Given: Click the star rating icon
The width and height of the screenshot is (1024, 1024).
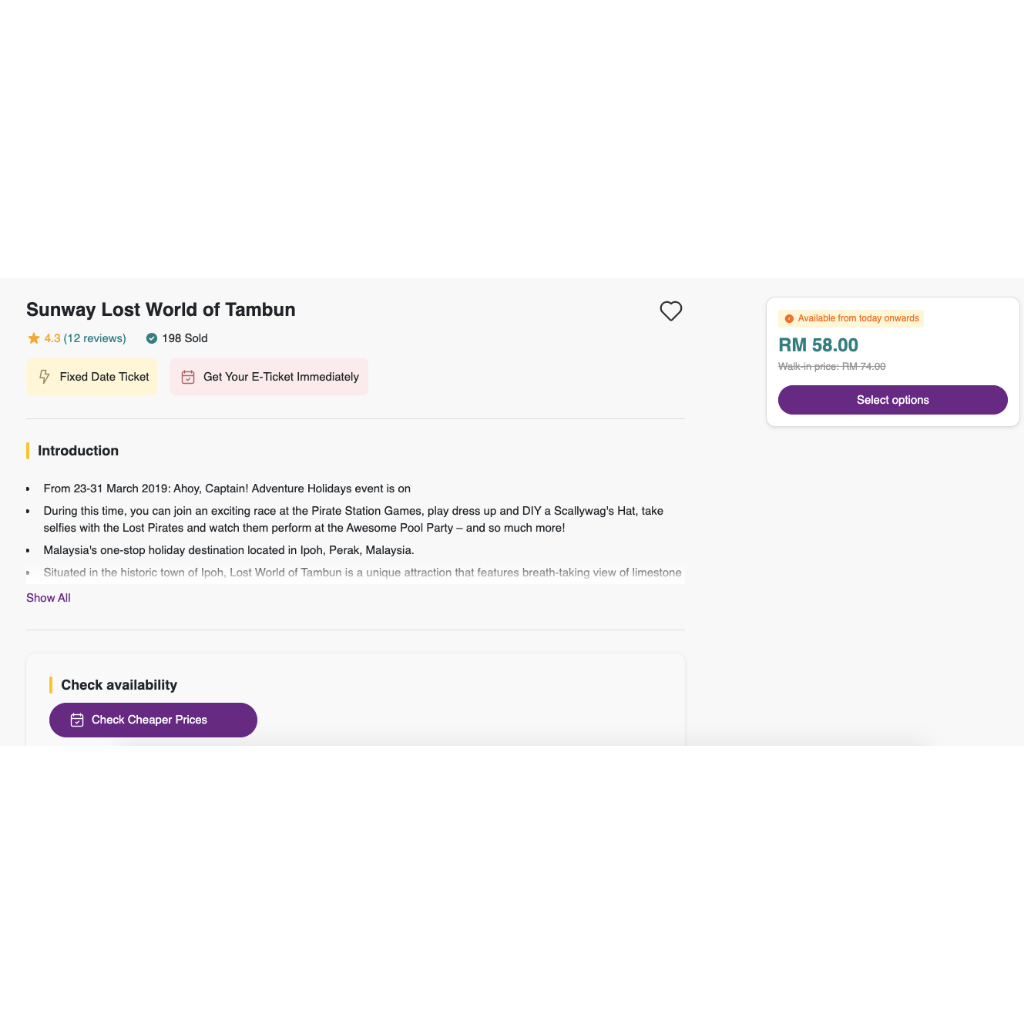Looking at the screenshot, I should pos(32,338).
